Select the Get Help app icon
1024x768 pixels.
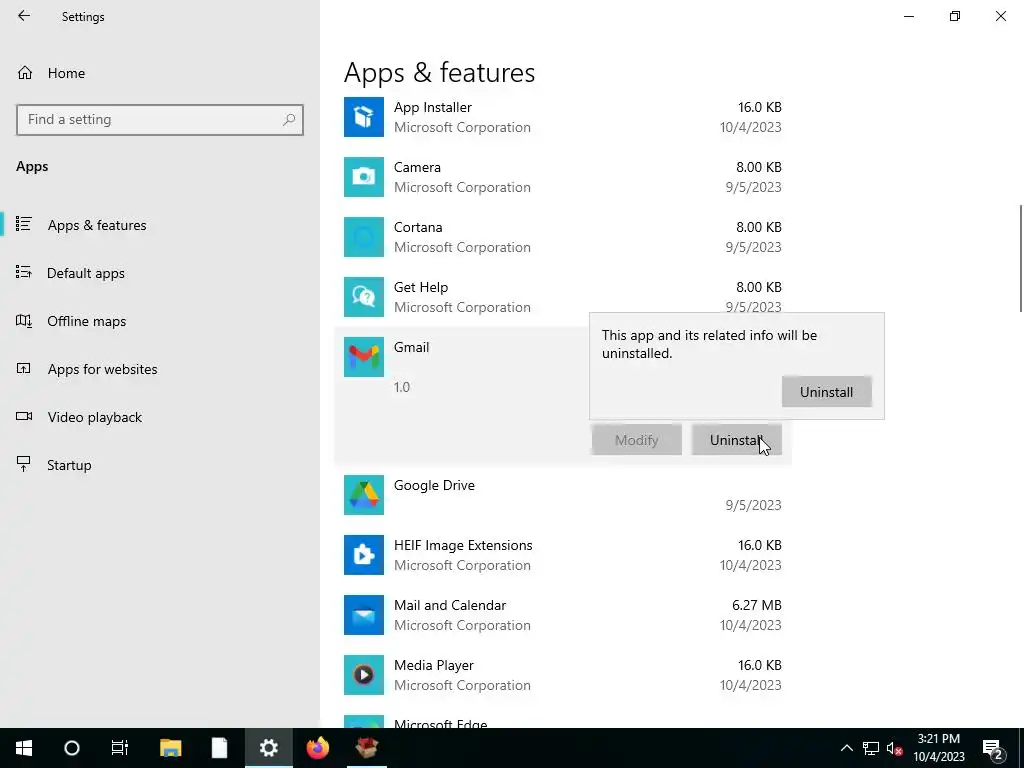coord(364,297)
